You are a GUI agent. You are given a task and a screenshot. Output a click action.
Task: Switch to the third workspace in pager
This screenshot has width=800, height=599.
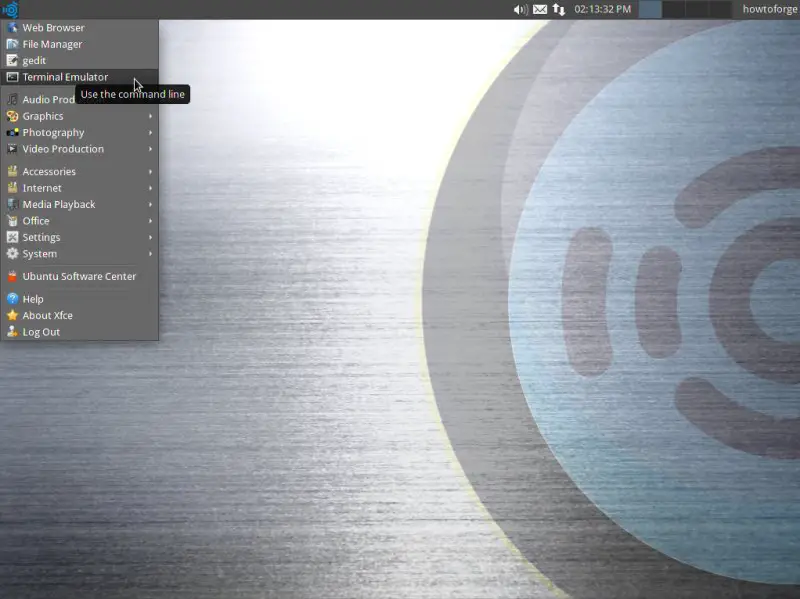pos(696,9)
